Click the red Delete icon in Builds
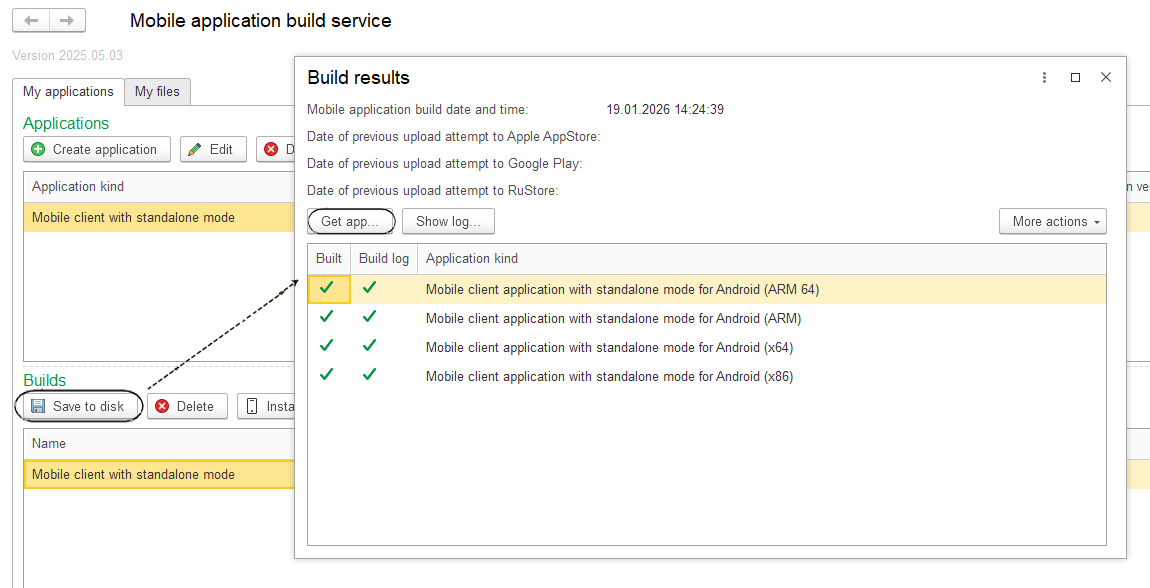This screenshot has height=588, width=1150. tap(162, 406)
